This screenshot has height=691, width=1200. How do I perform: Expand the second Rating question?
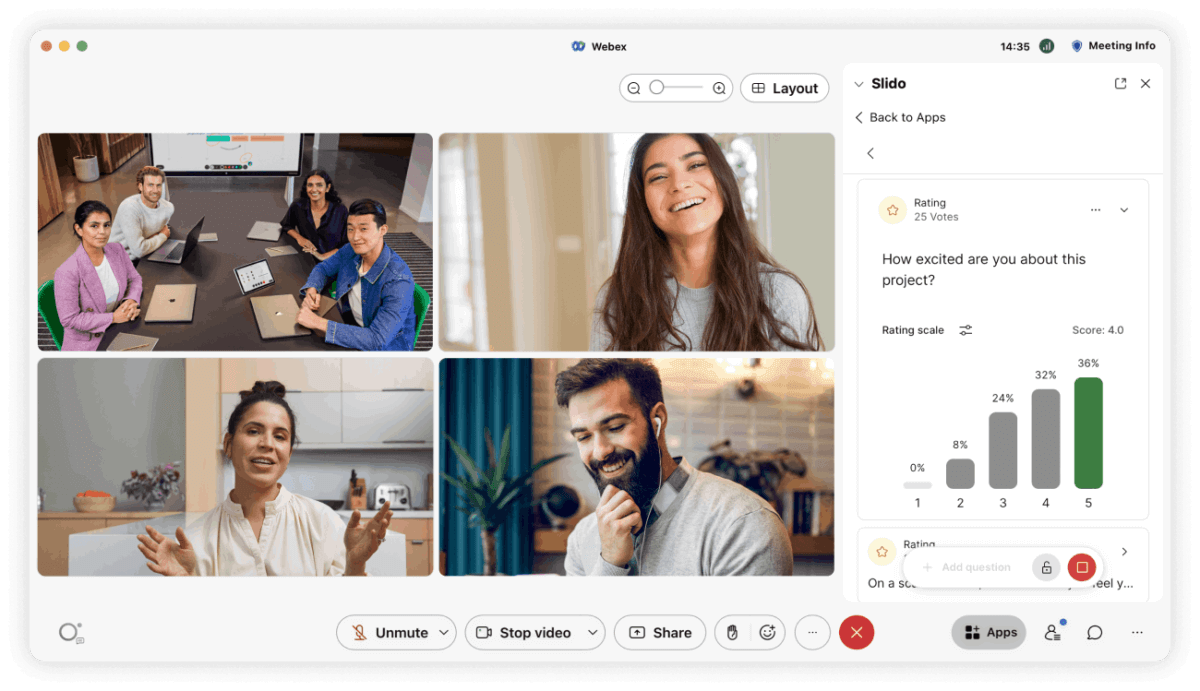[1124, 551]
